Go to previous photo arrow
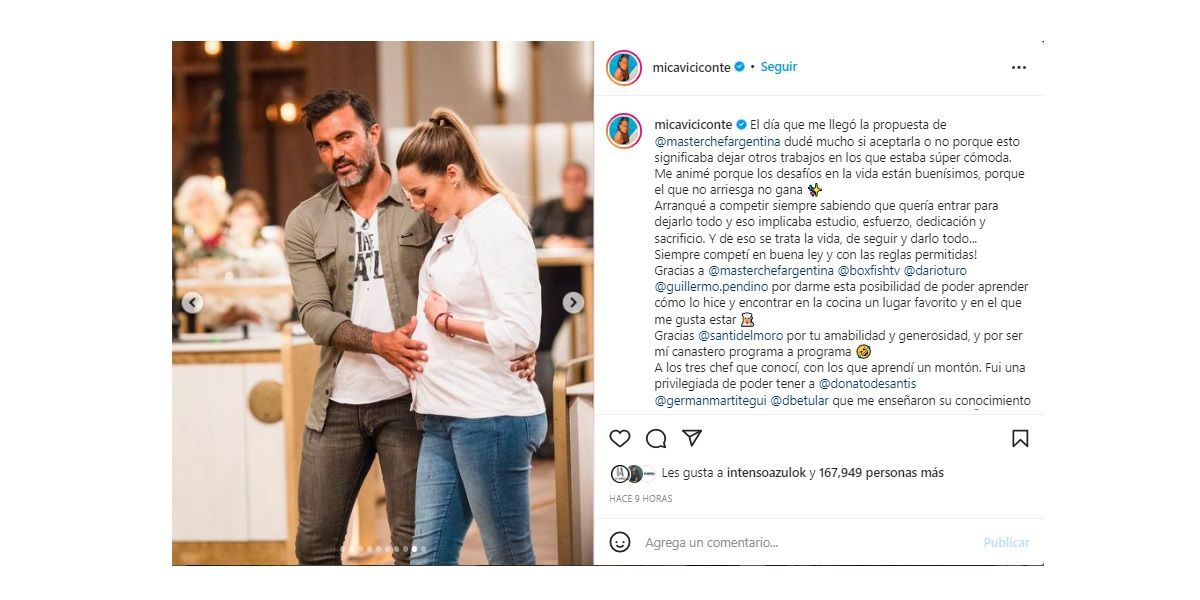Image resolution: width=1200 pixels, height=600 pixels. click(192, 302)
